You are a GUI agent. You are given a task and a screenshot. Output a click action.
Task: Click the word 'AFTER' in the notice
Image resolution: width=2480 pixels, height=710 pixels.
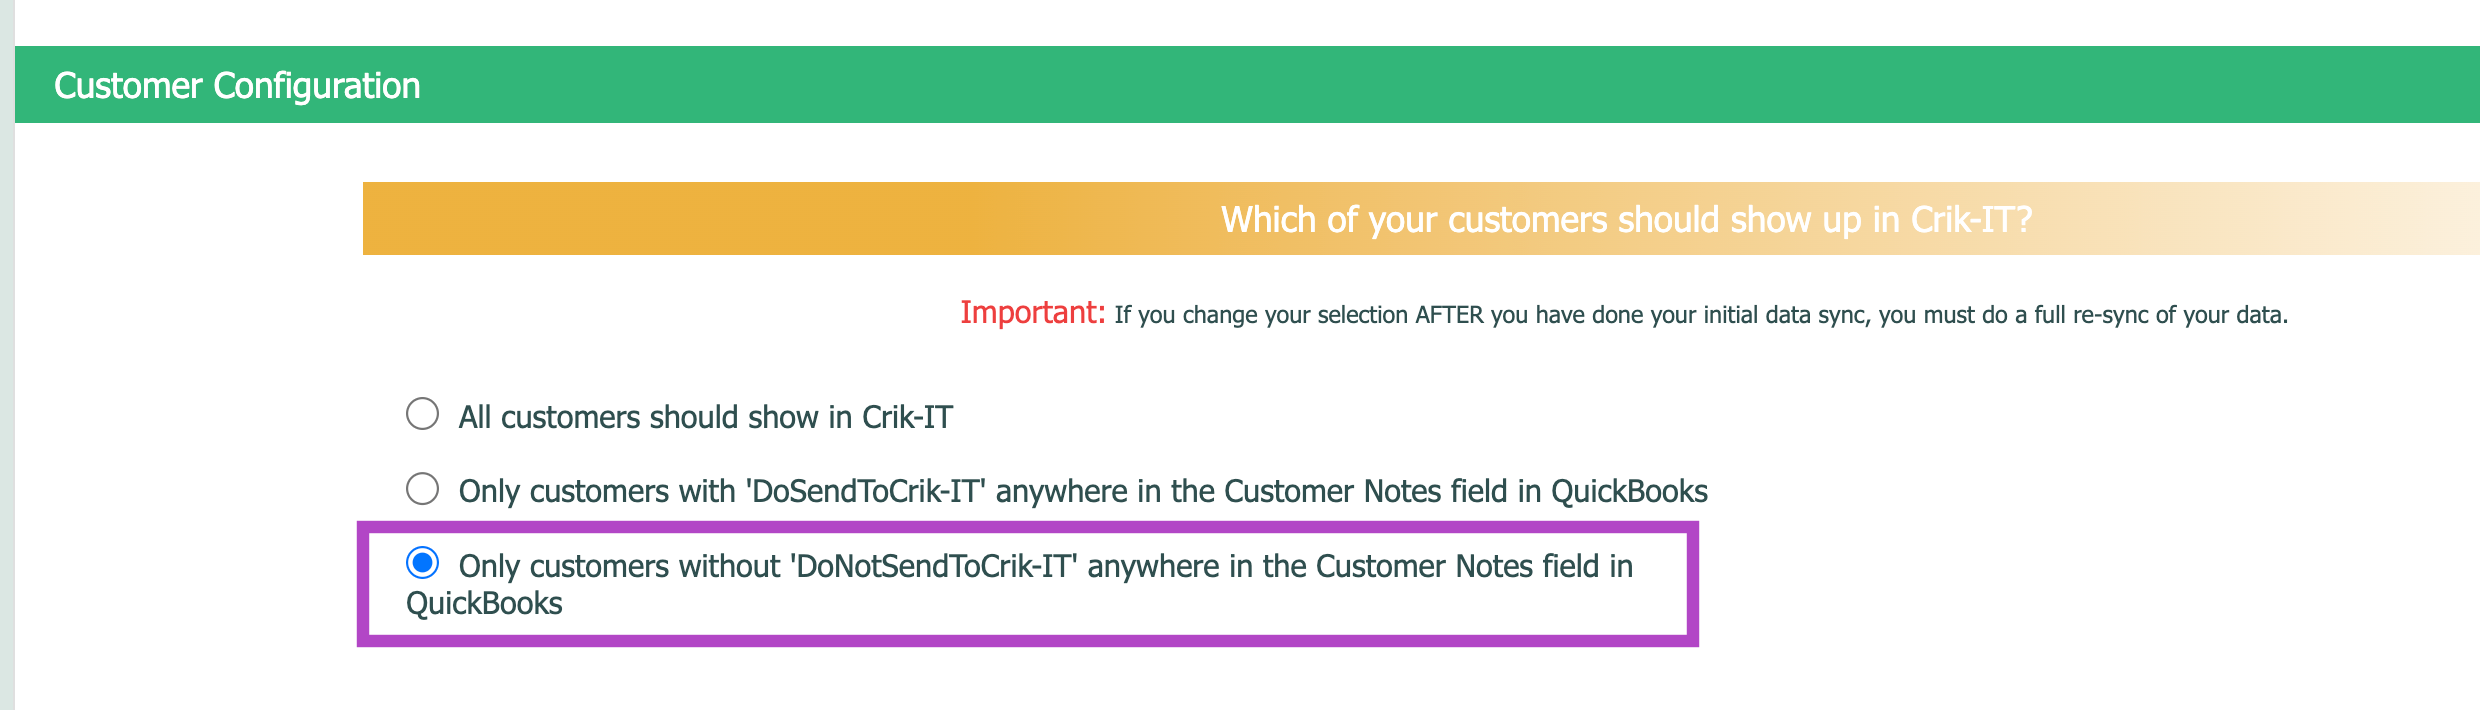tap(1449, 315)
